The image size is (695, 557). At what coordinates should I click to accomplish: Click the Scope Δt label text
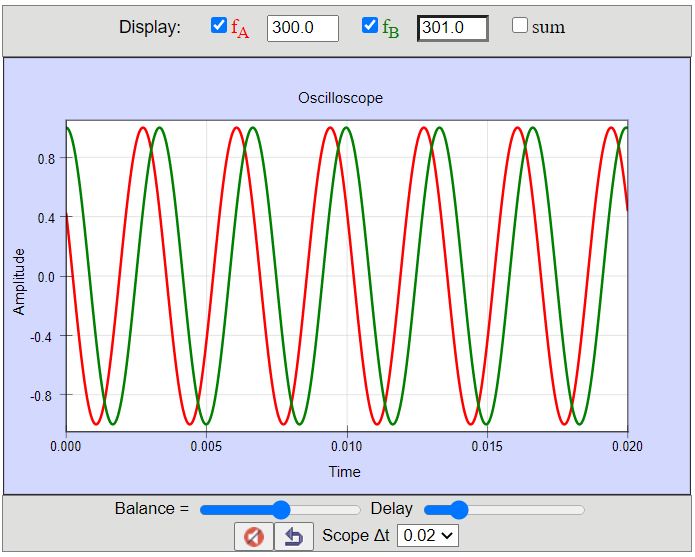point(356,535)
